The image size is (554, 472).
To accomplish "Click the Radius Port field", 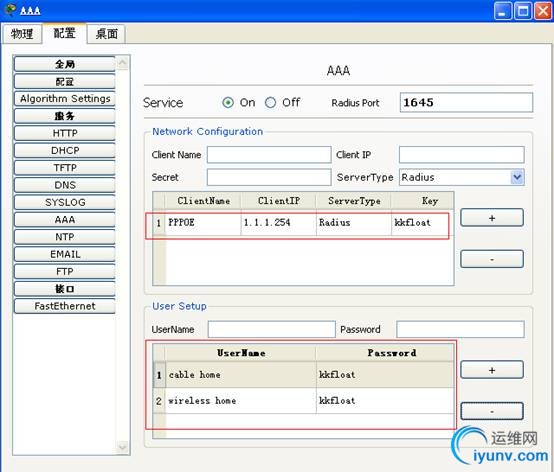I will (466, 102).
